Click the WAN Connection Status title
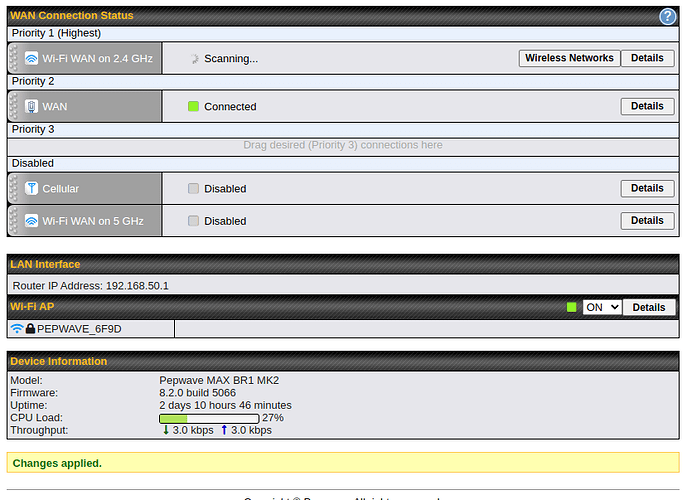687x500 pixels. (x=72, y=15)
